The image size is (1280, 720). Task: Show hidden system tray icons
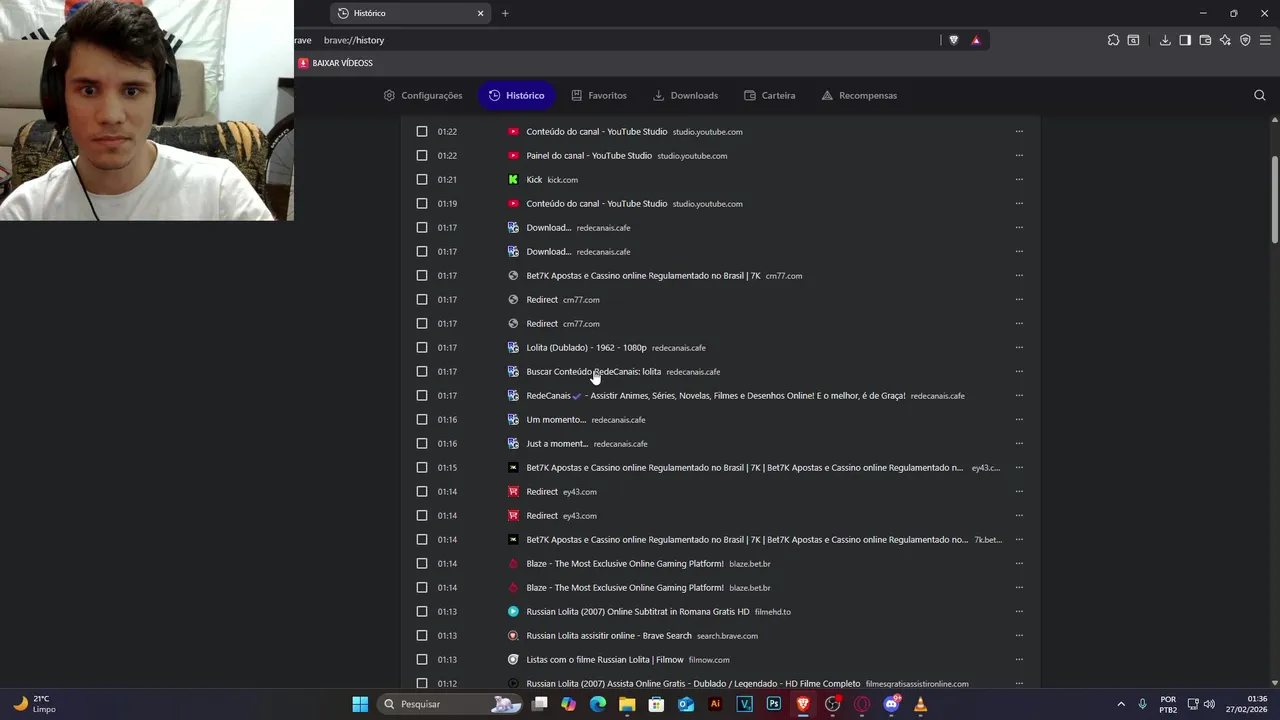[x=1121, y=704]
